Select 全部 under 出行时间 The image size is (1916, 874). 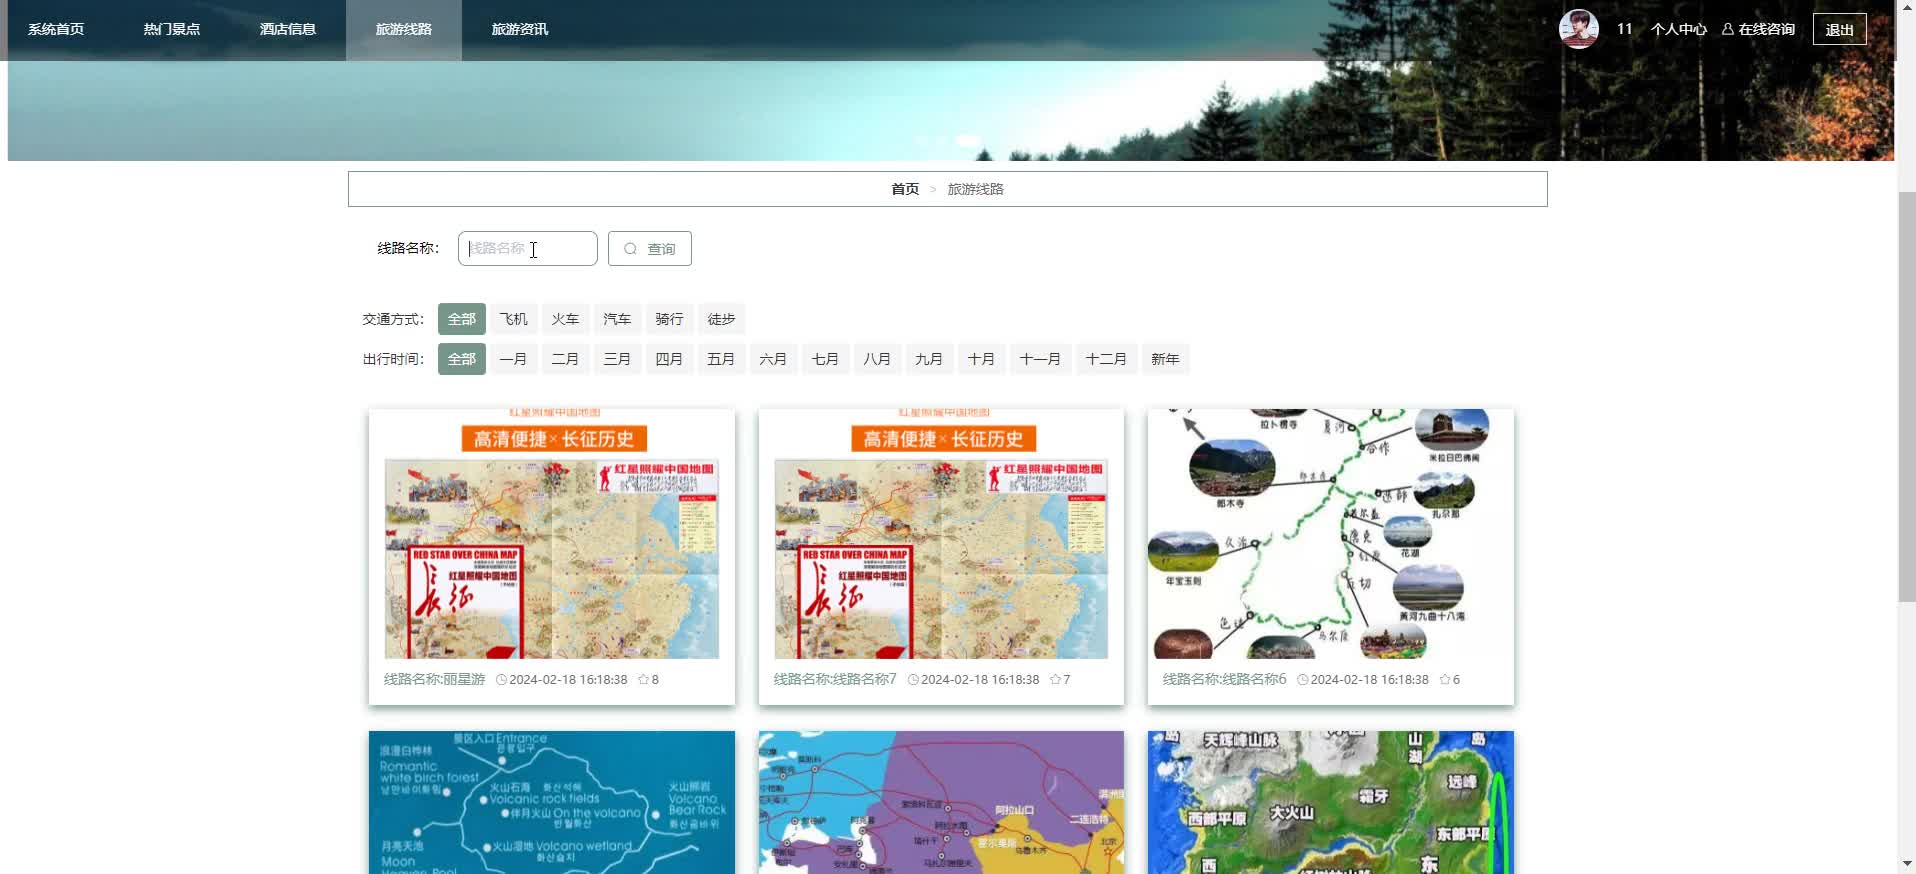pyautogui.click(x=462, y=359)
